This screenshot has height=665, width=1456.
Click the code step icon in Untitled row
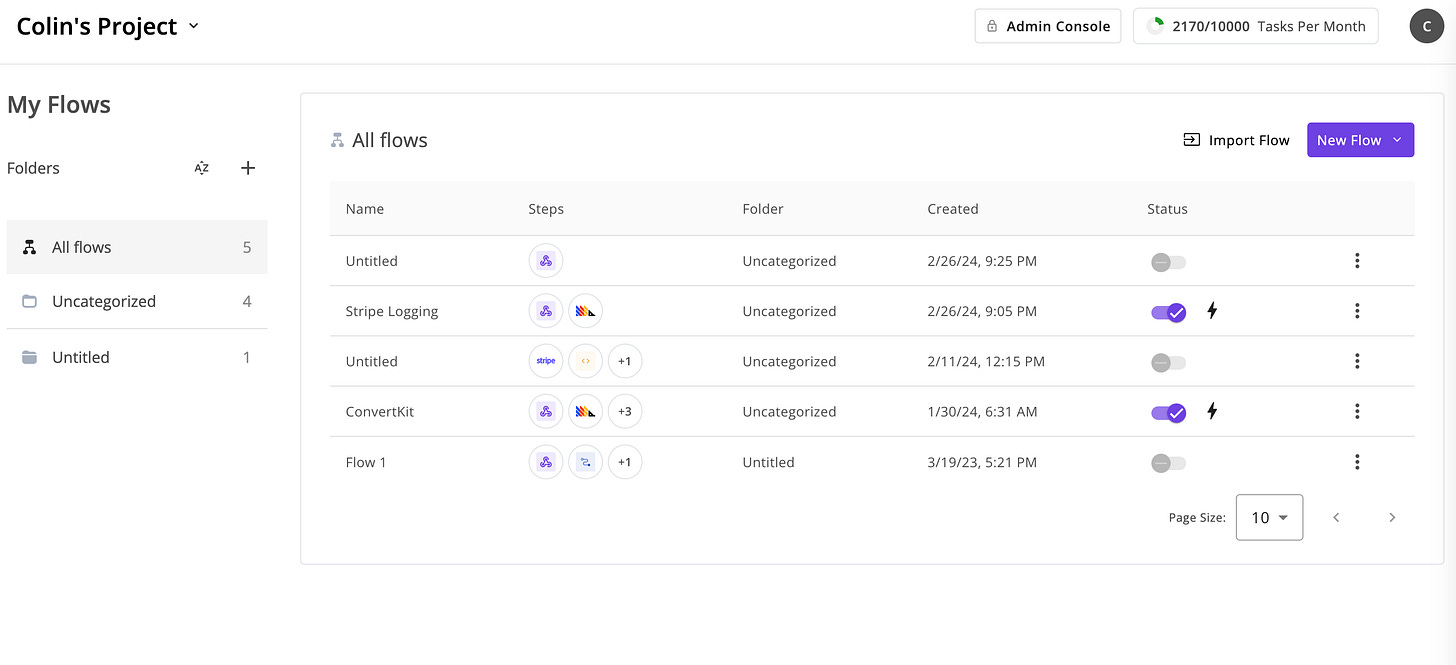(586, 361)
